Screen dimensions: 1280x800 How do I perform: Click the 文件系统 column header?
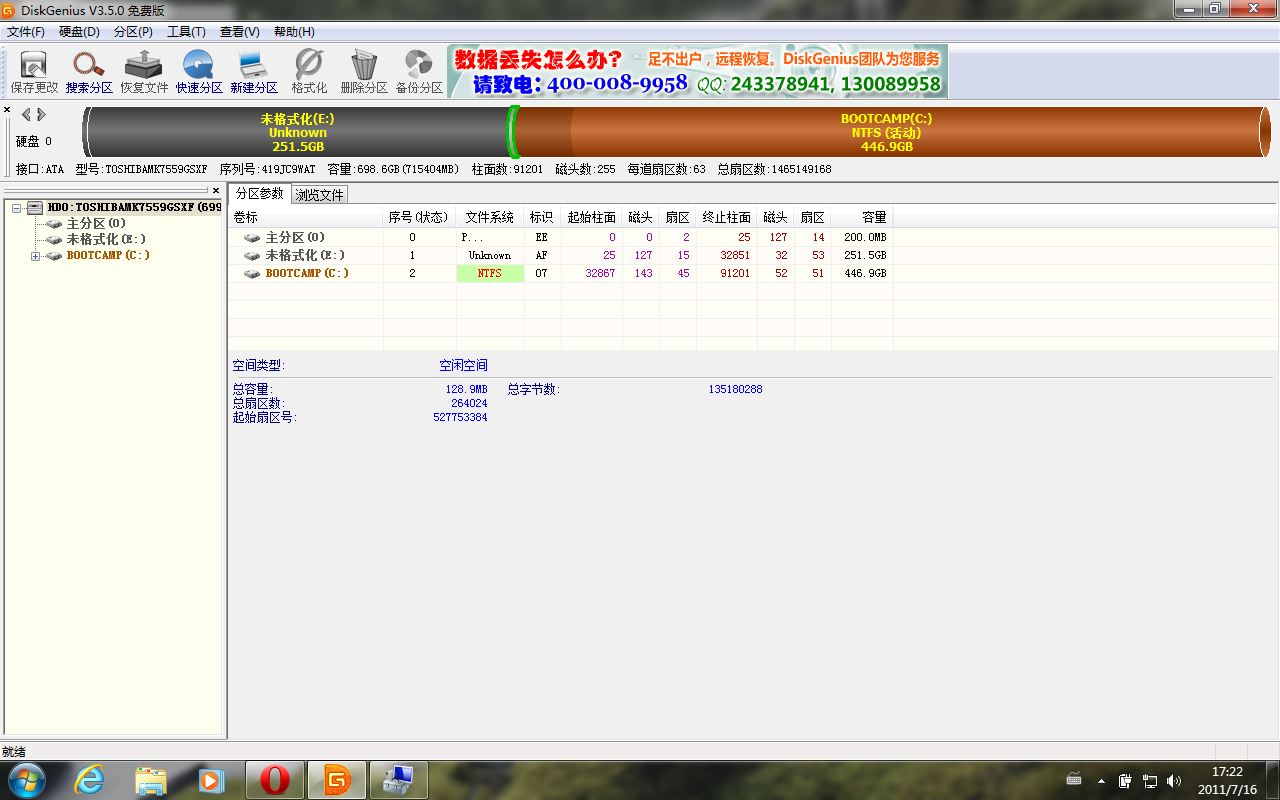(490, 217)
